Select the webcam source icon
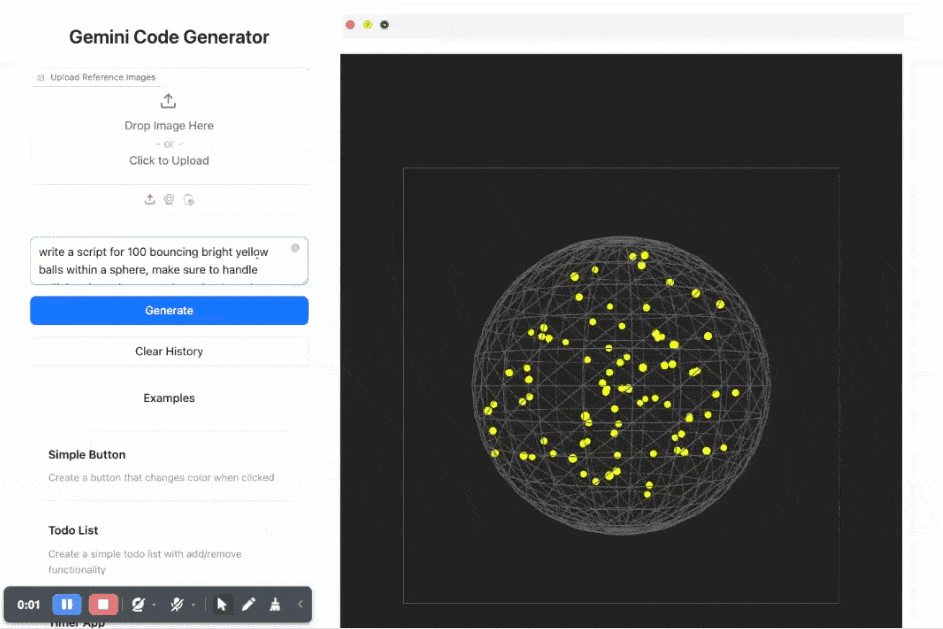Viewport: 943px width, 629px height. pos(169,199)
